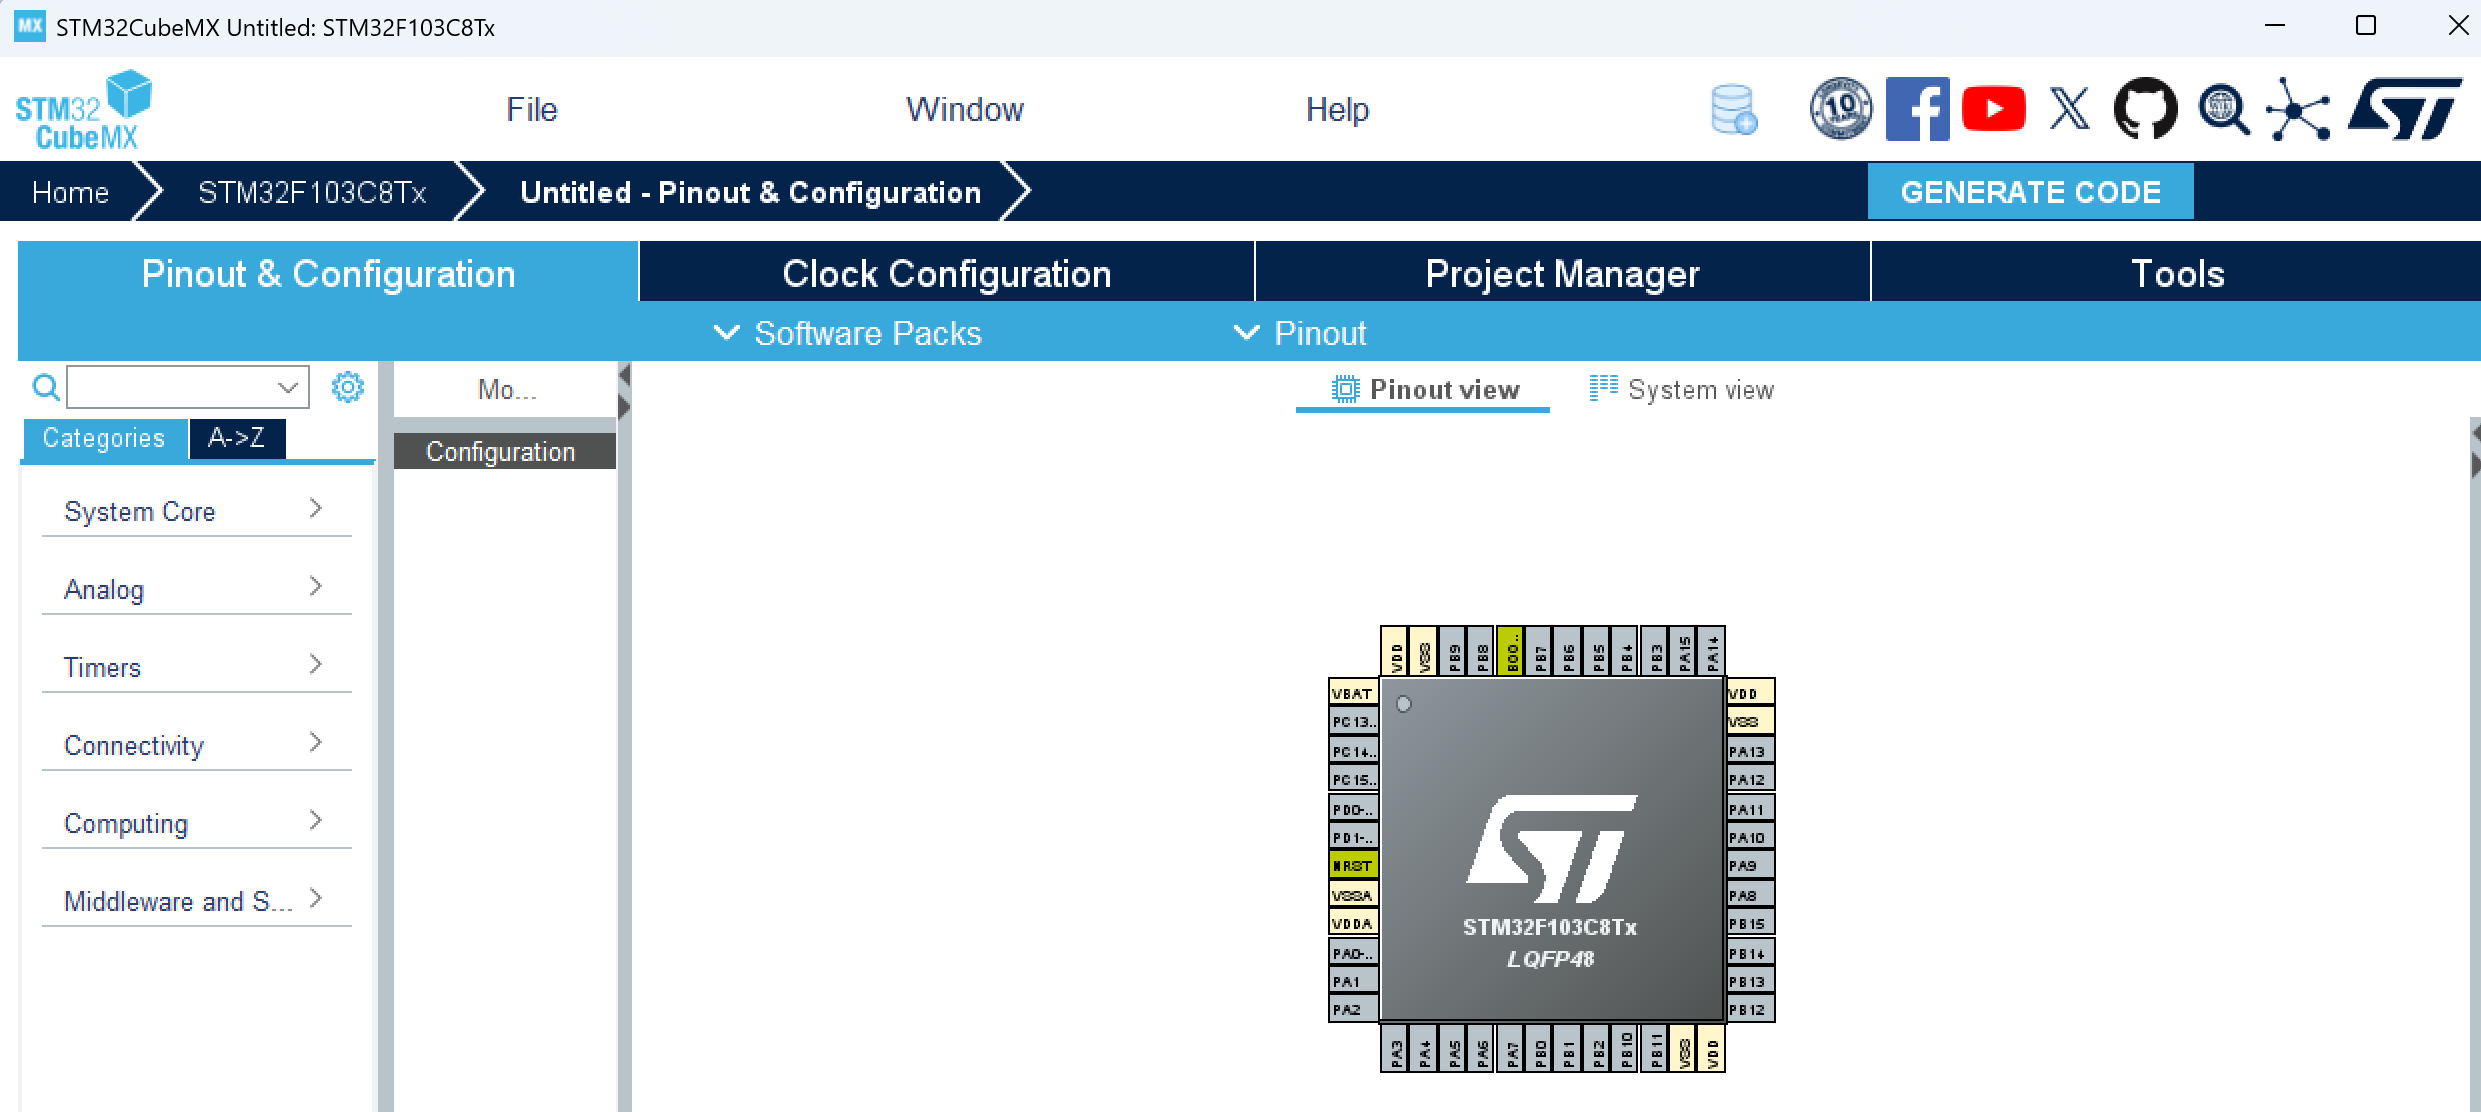
Task: Click the gear icon beside search field
Action: pyautogui.click(x=347, y=387)
